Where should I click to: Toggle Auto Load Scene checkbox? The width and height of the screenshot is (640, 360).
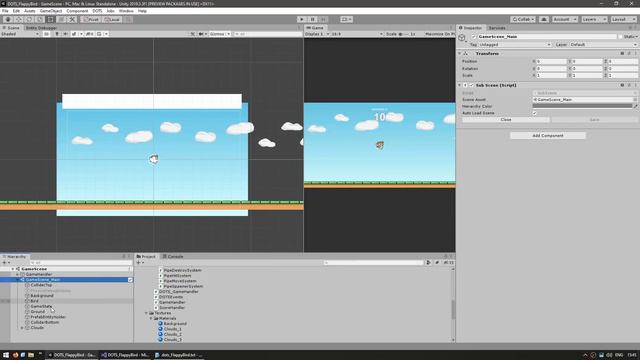[x=535, y=113]
